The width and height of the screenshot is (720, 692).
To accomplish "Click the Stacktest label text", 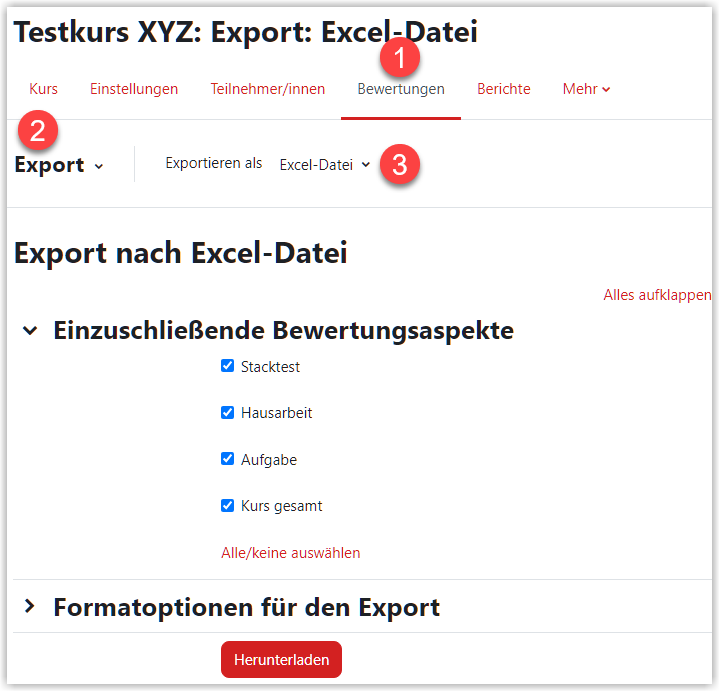I will (270, 367).
